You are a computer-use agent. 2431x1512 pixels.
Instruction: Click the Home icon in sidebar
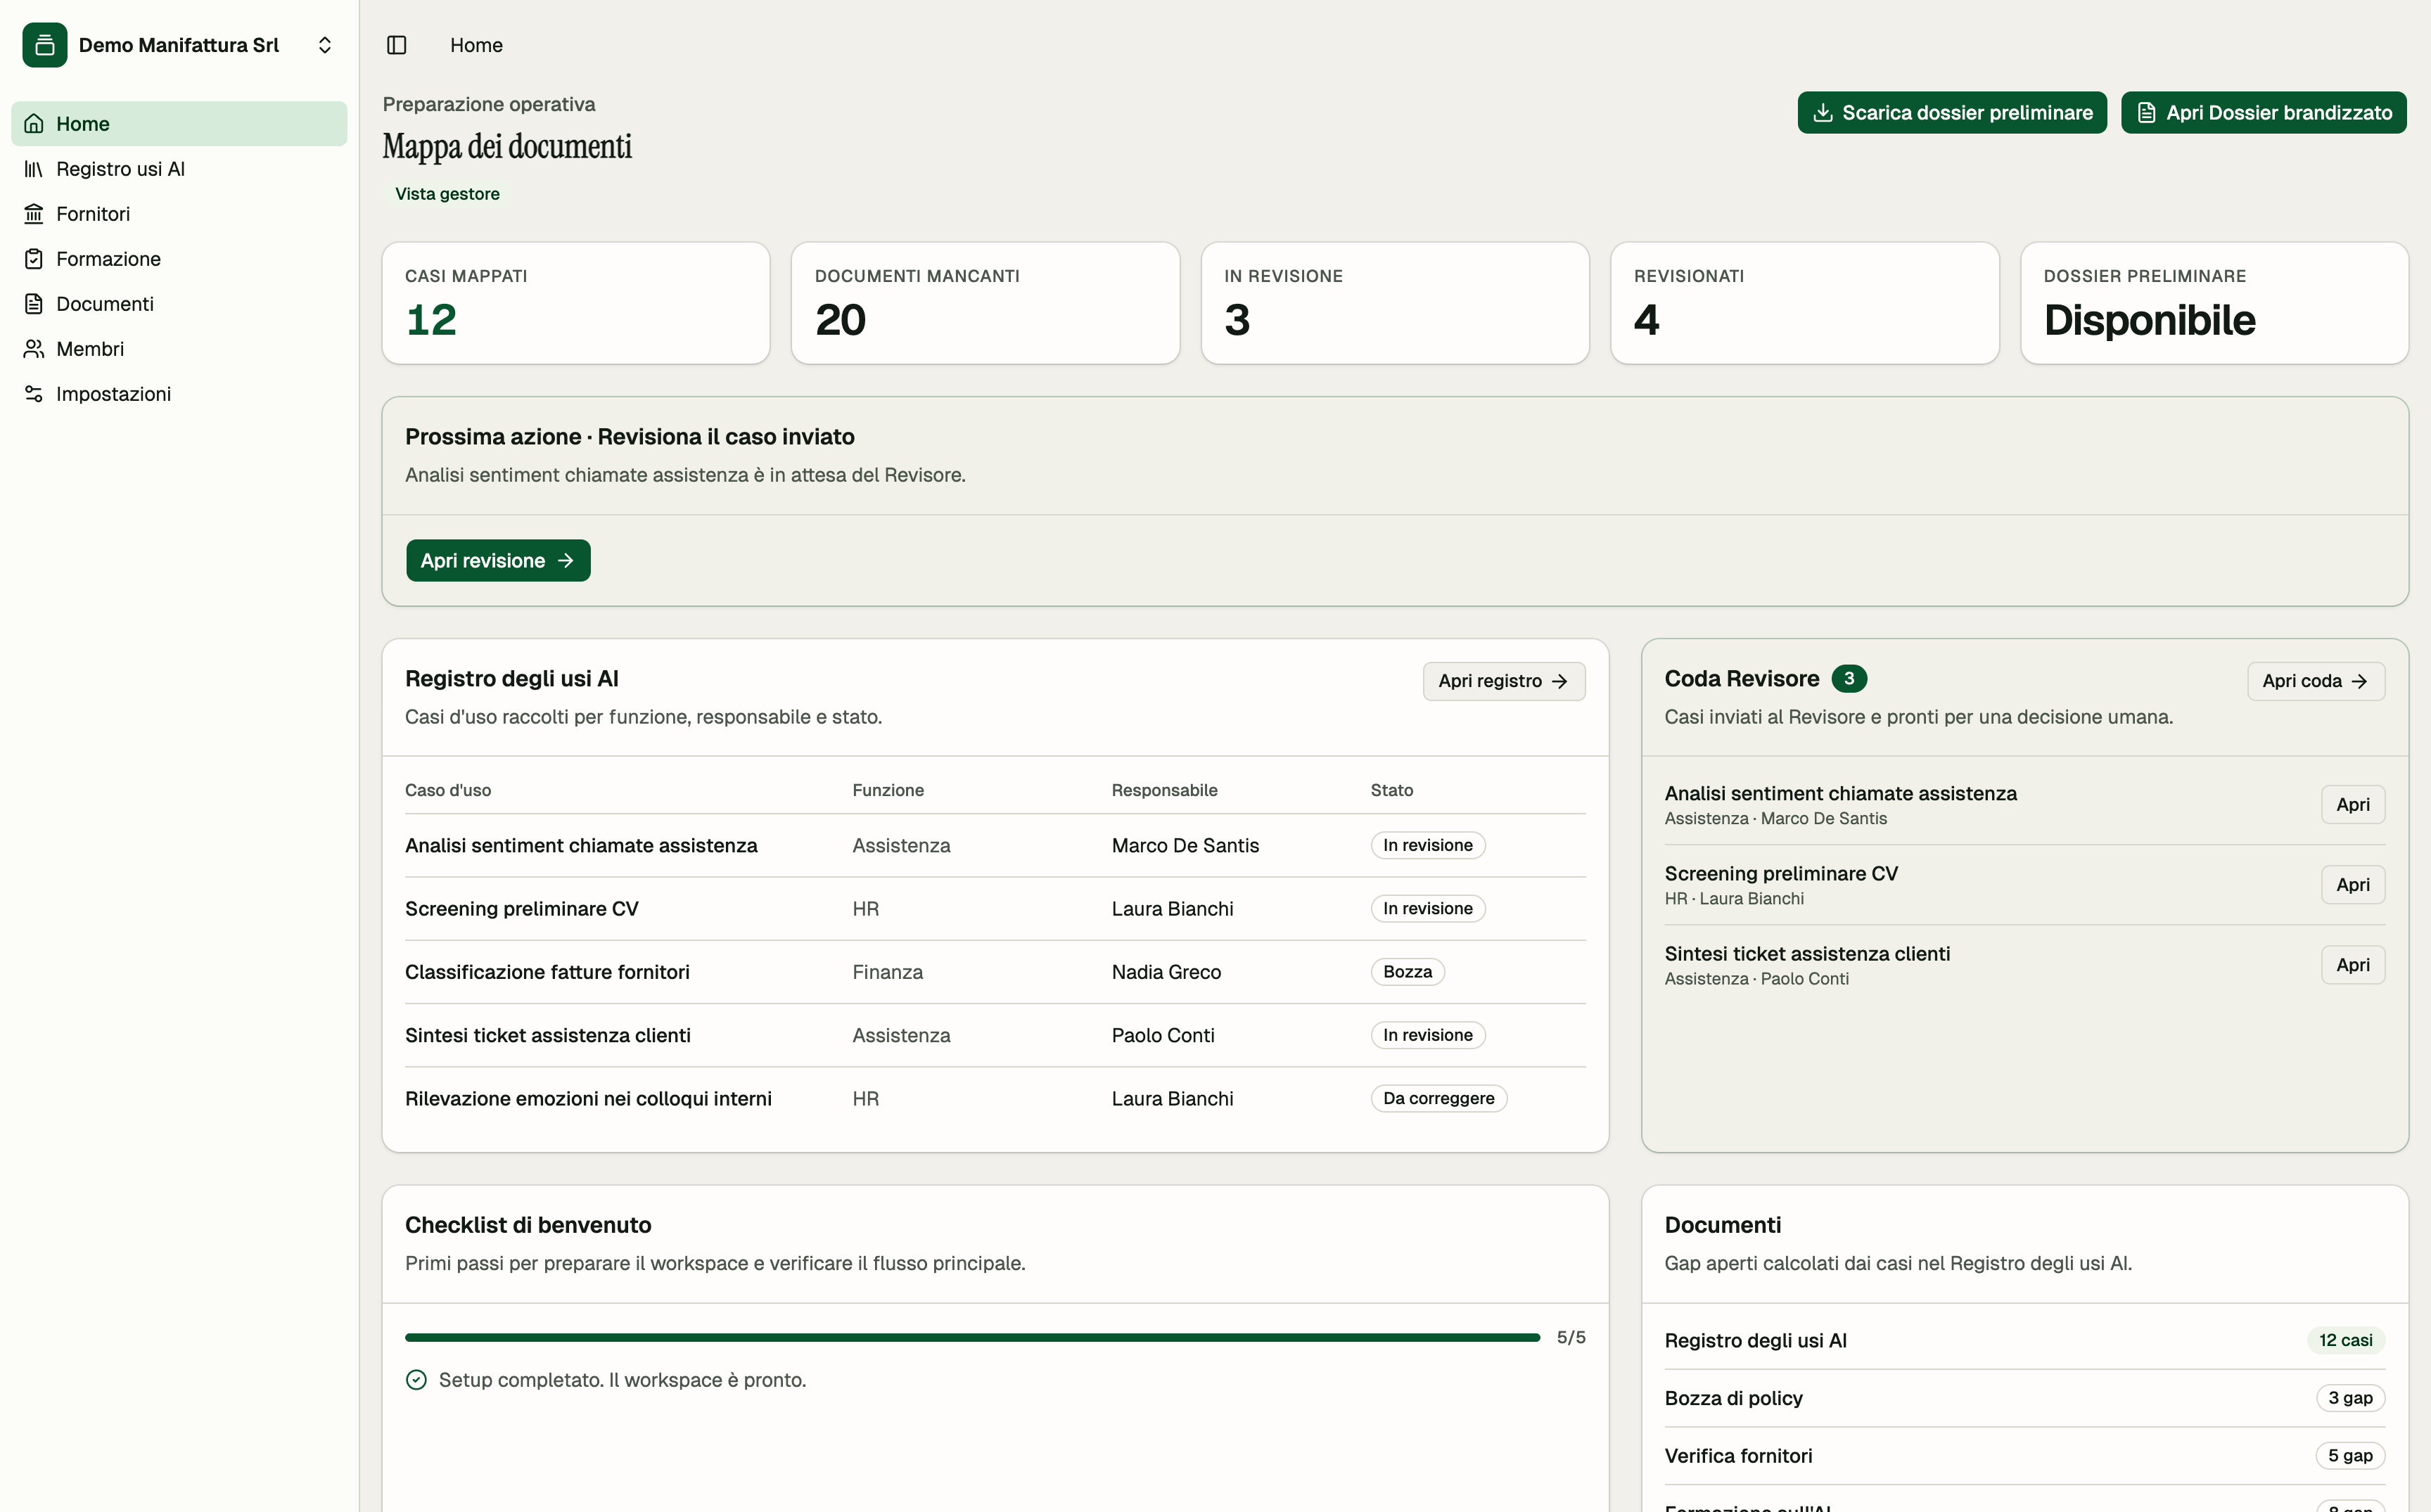tap(34, 124)
